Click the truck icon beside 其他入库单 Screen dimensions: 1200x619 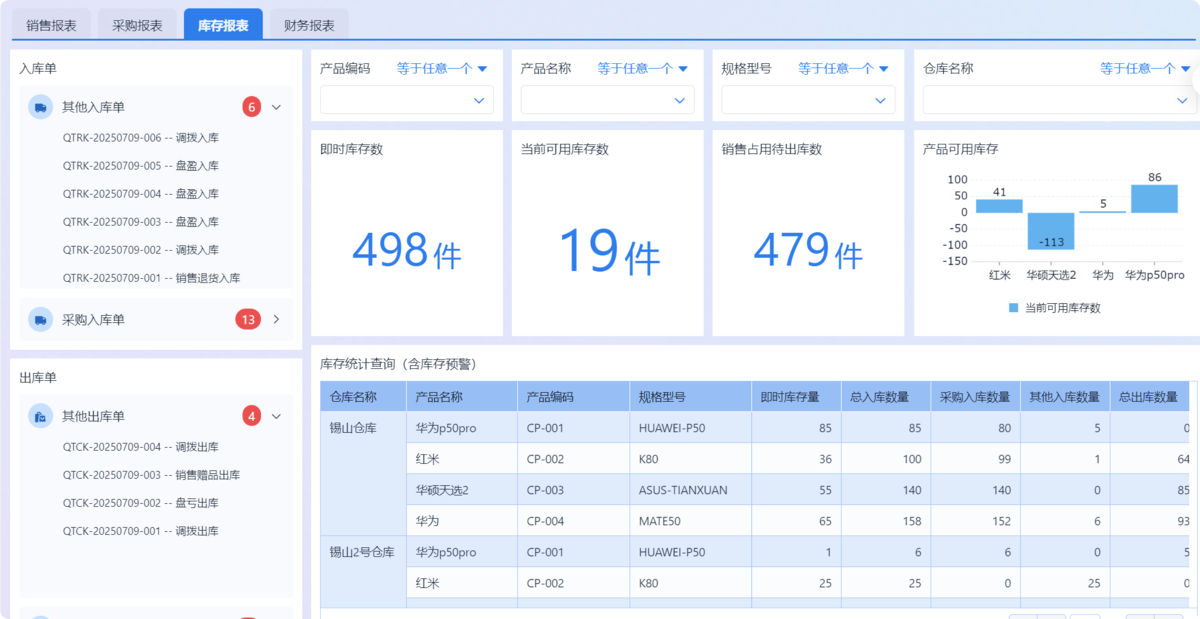pos(41,107)
